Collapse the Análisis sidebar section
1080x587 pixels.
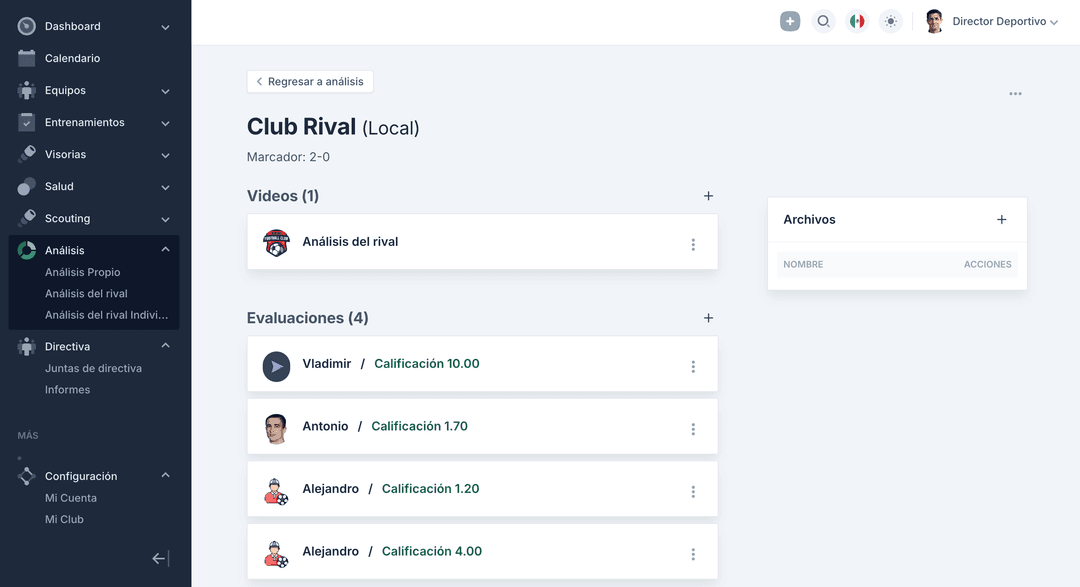(165, 250)
